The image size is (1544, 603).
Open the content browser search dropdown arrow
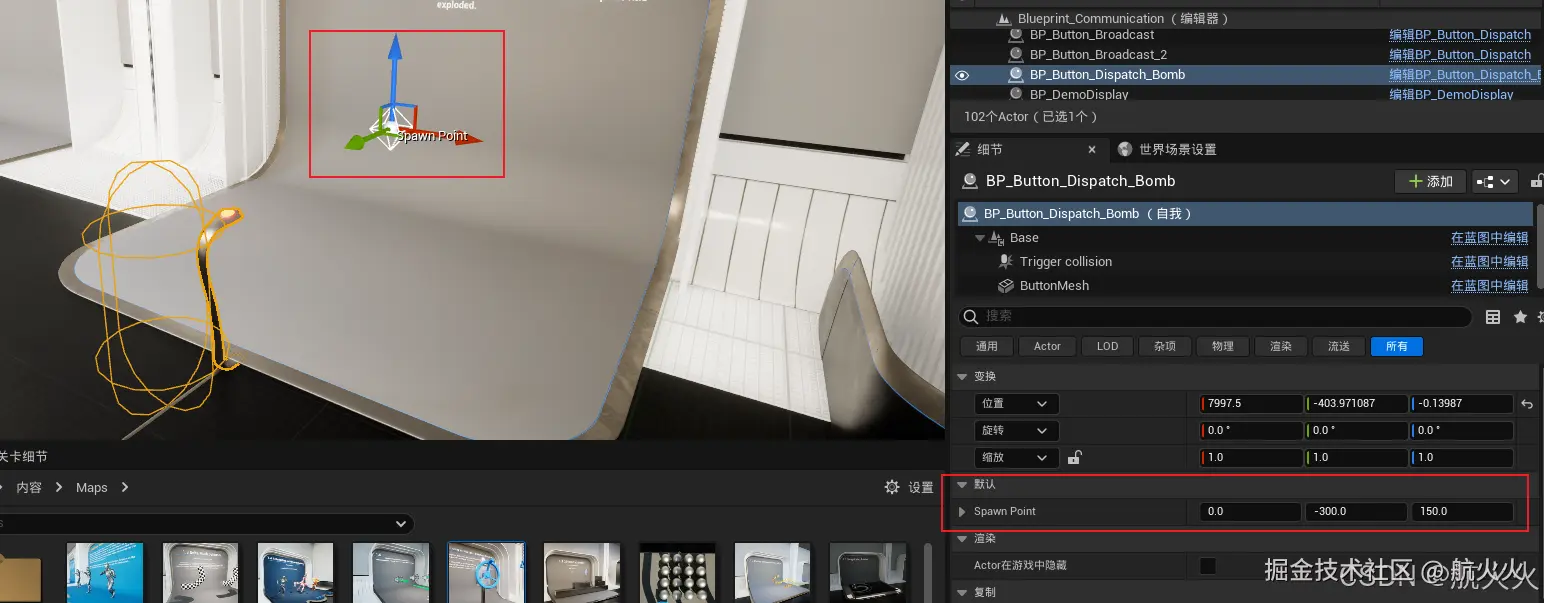pyautogui.click(x=402, y=524)
